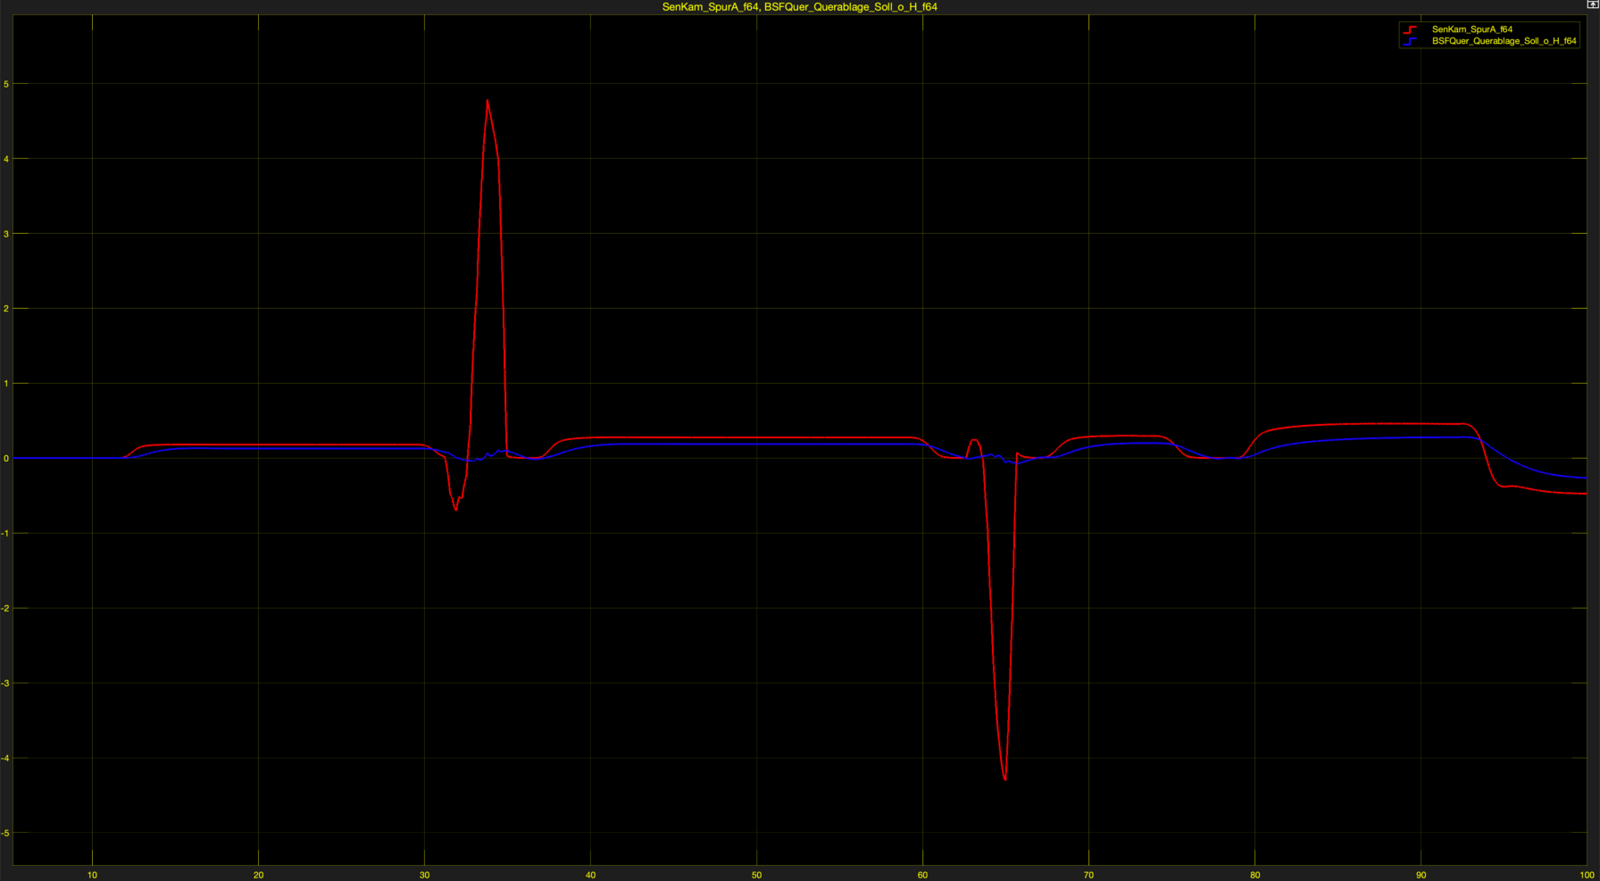Click the y-axis tick label -5
Screen dimensions: 1600x881
5,833
